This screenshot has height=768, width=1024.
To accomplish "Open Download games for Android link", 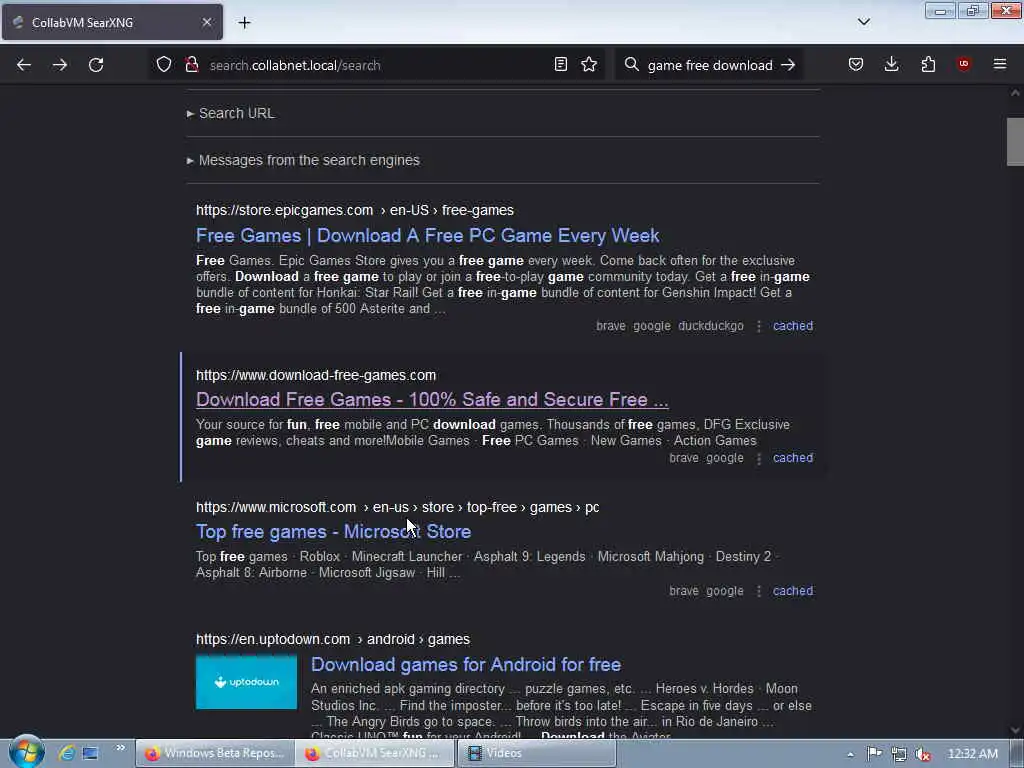I will [466, 664].
